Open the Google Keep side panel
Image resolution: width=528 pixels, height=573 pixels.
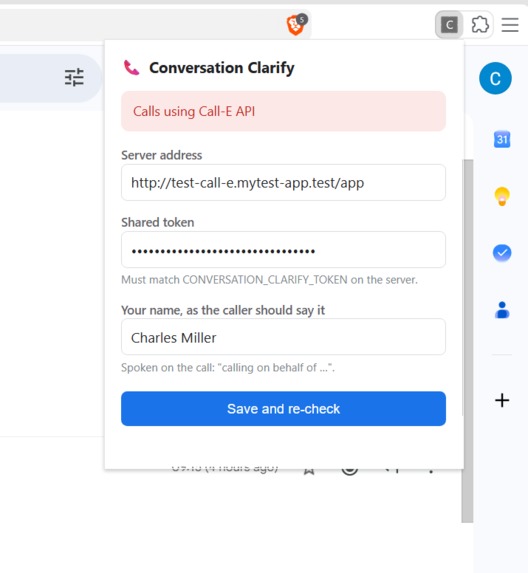(502, 196)
